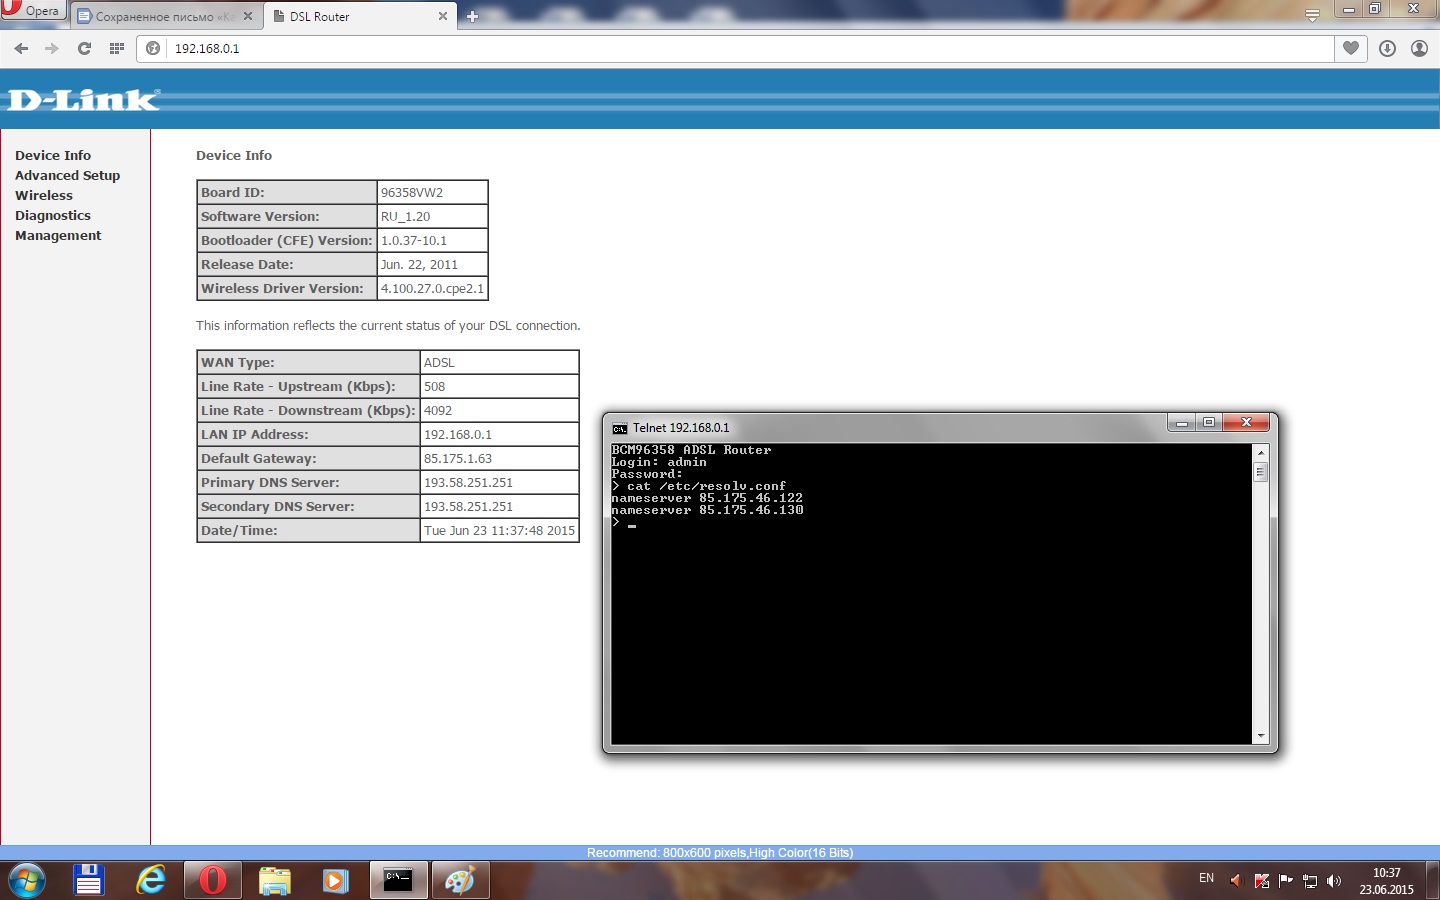Open the Opera main menu button
The height and width of the screenshot is (900, 1440).
coord(33,10)
